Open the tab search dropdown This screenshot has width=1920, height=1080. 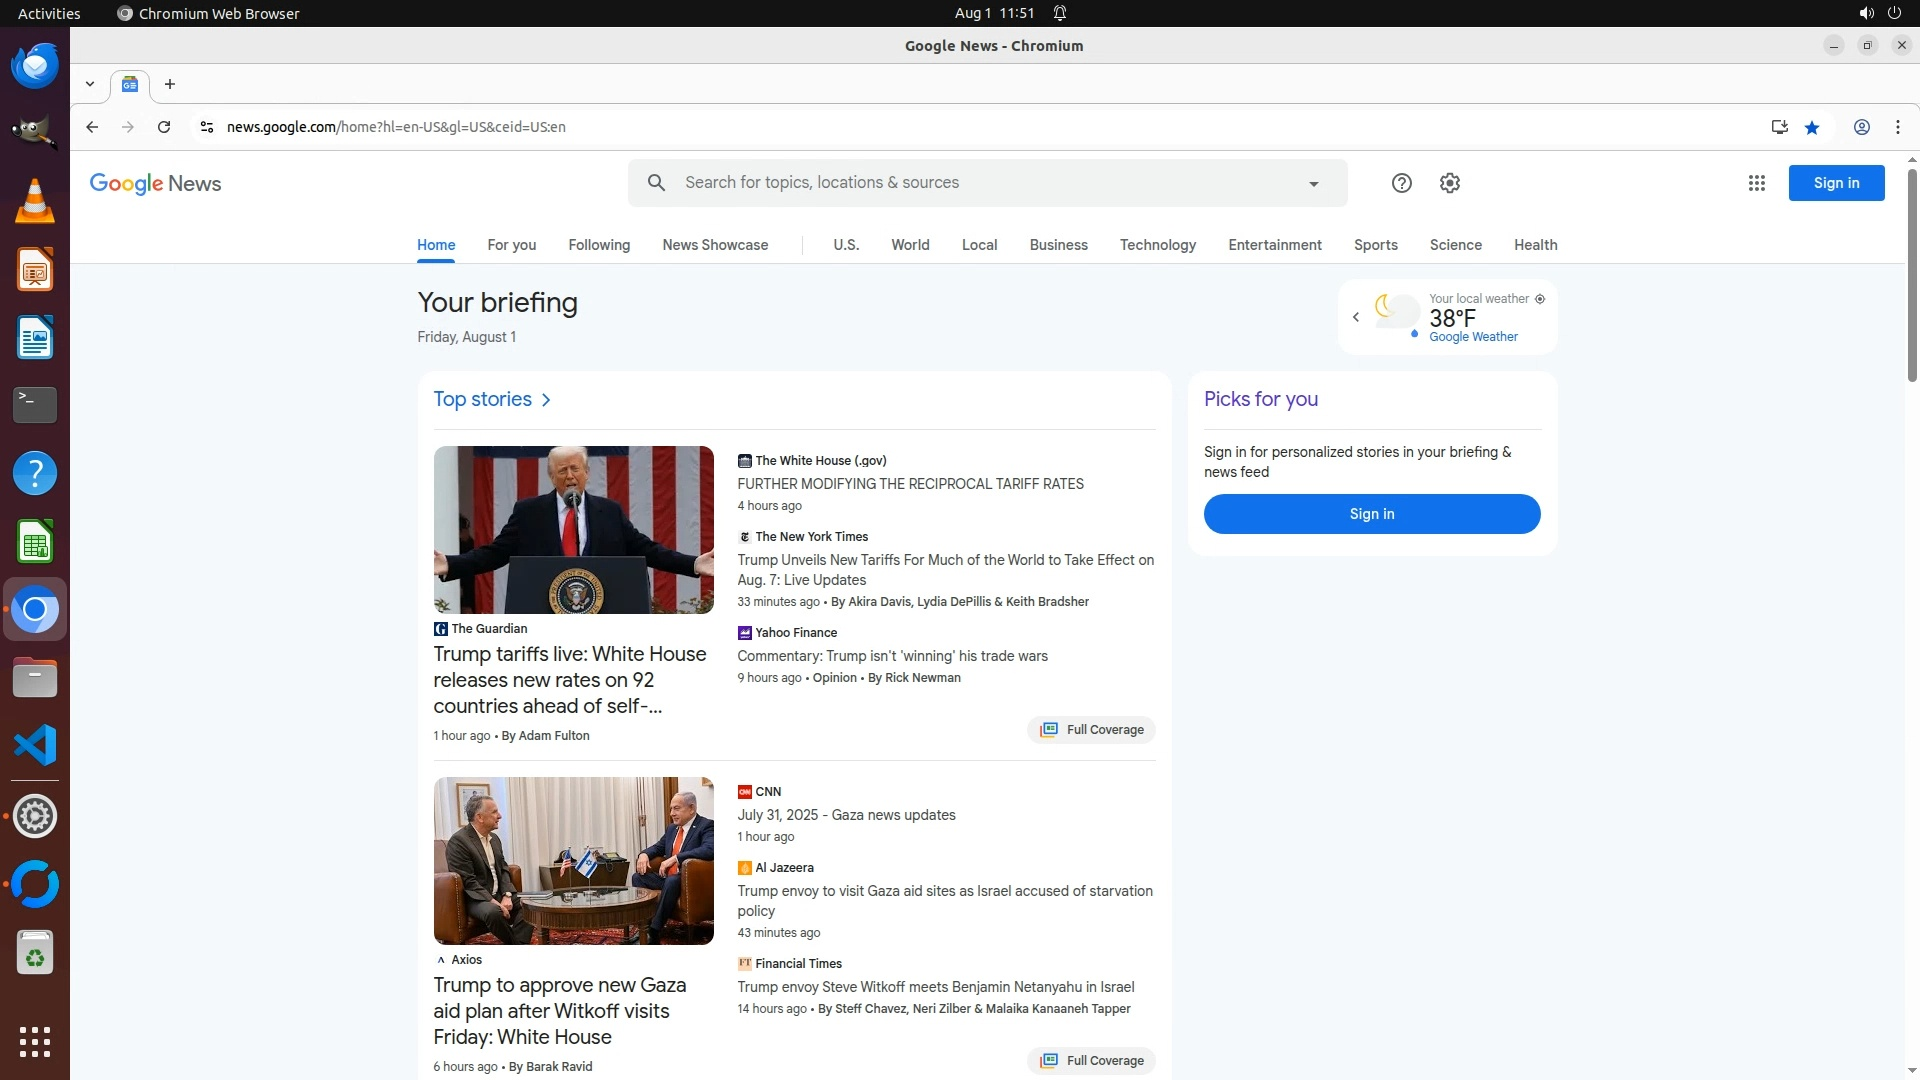pos(90,84)
